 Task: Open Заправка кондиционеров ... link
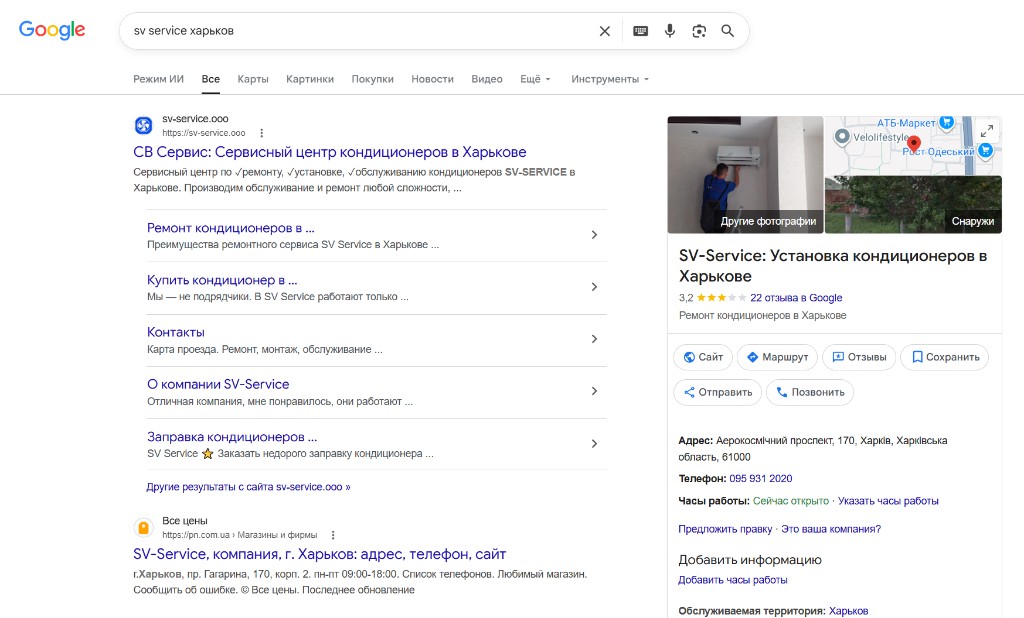point(232,436)
